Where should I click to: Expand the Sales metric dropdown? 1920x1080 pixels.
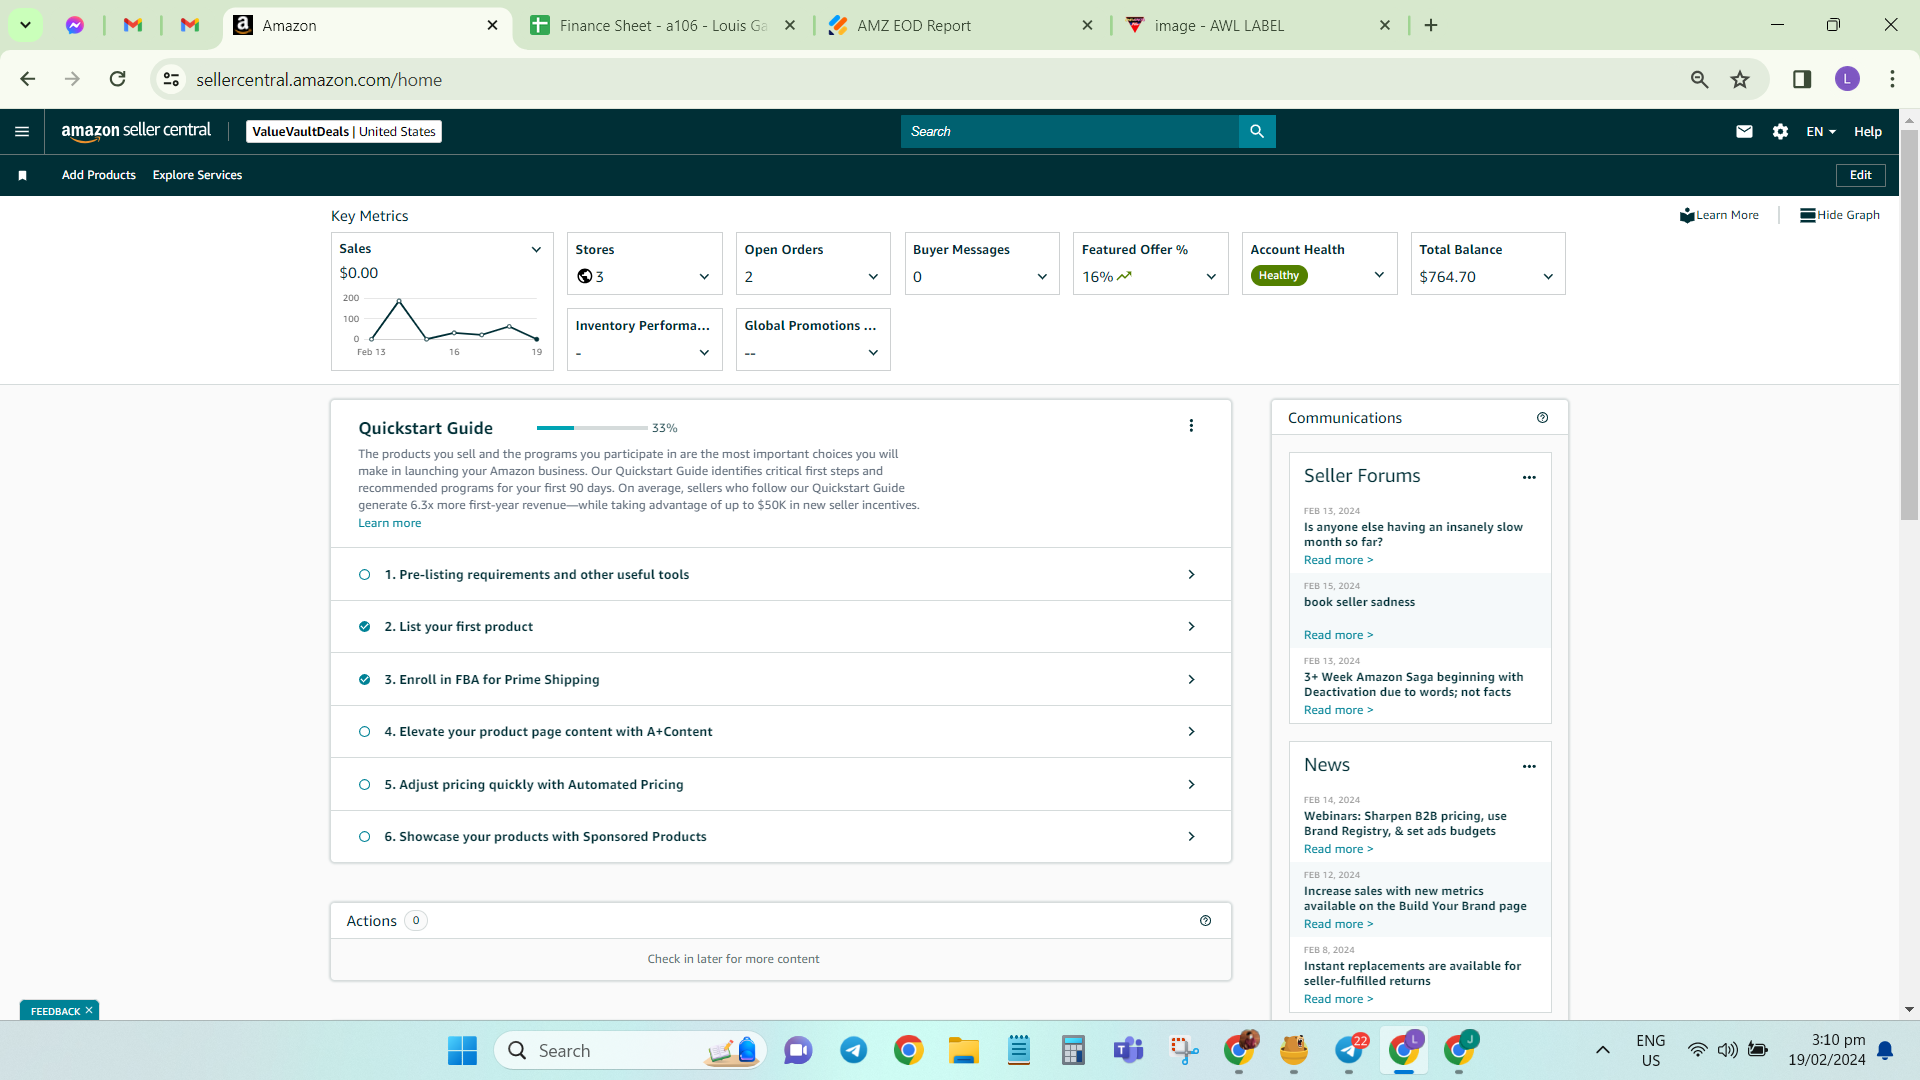click(x=536, y=249)
